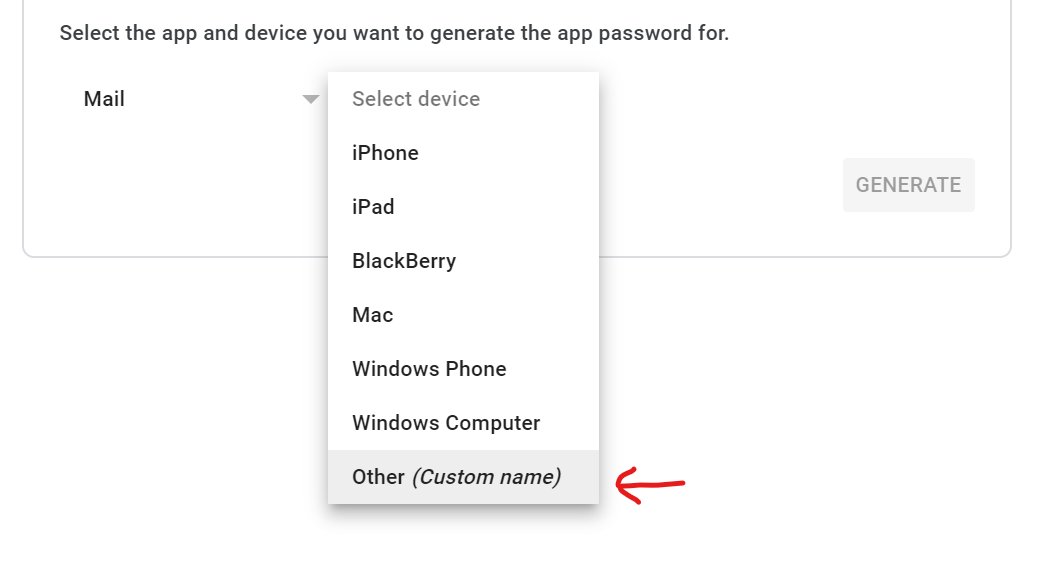Screen dimensions: 1057x577
Task: Click the 'Select device' dropdown header
Action: (x=416, y=99)
